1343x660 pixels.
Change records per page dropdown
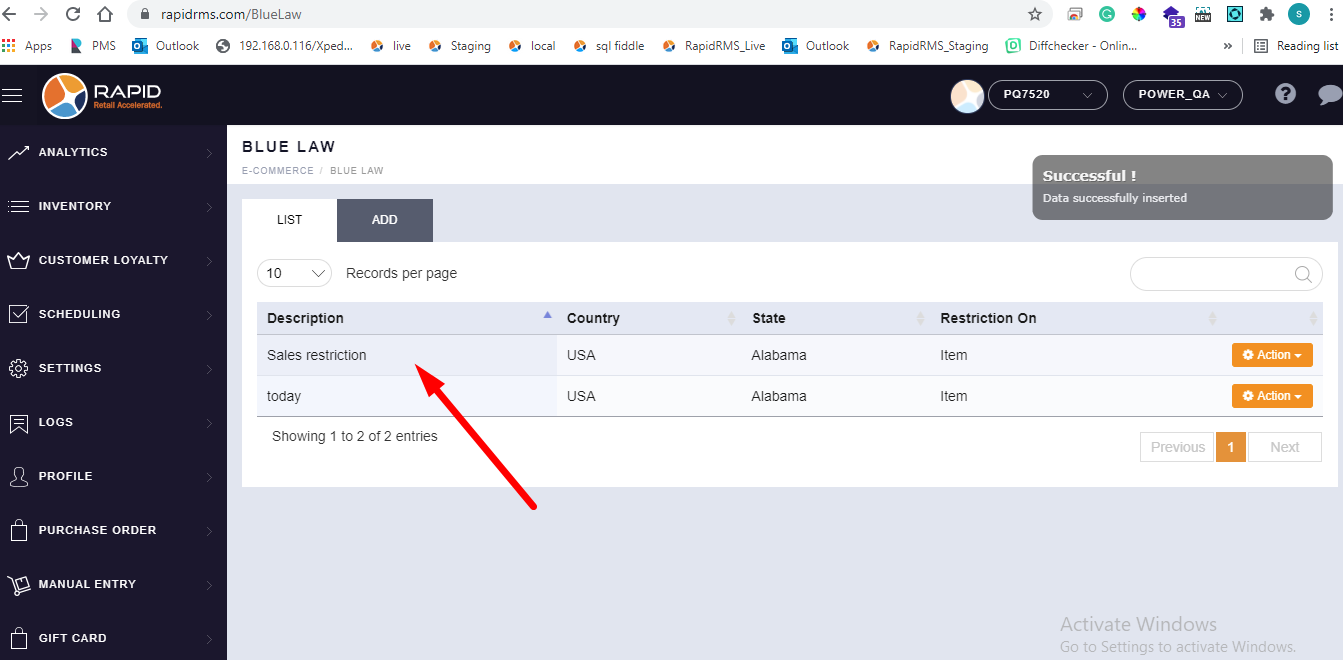[294, 273]
